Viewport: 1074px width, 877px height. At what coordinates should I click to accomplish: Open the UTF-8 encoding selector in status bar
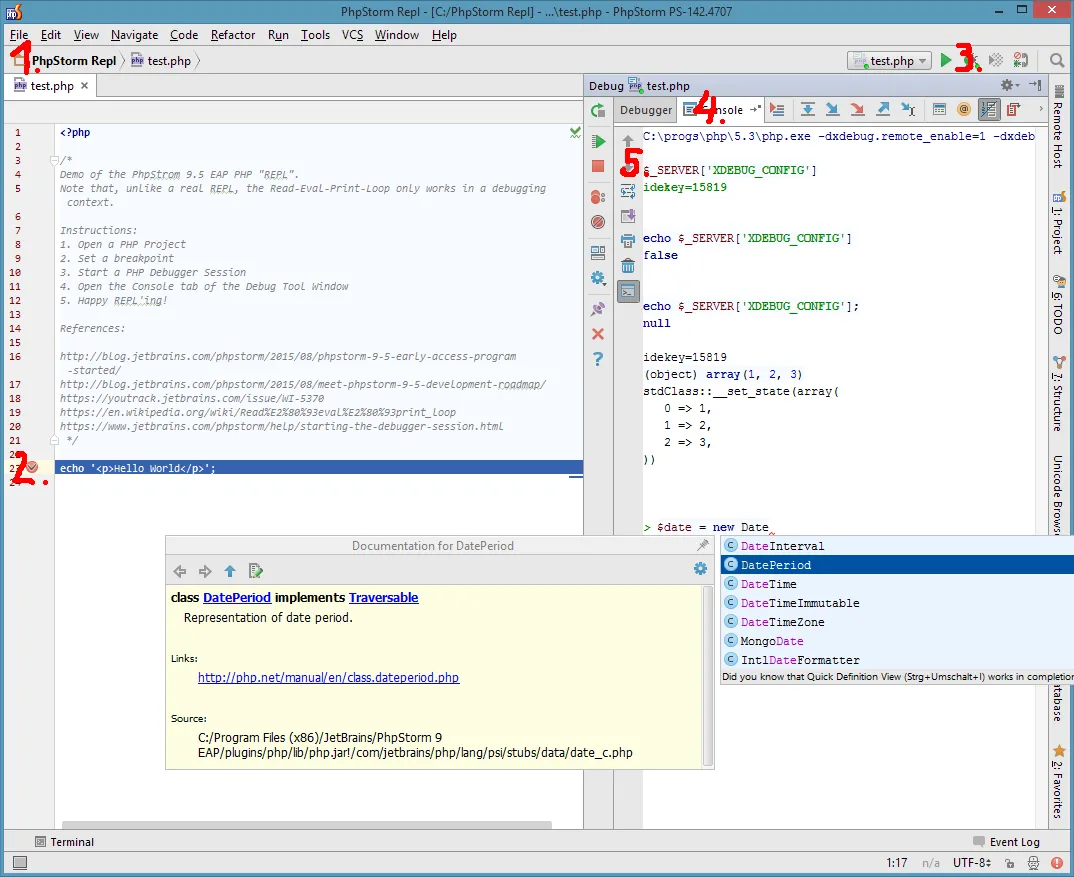click(x=971, y=862)
